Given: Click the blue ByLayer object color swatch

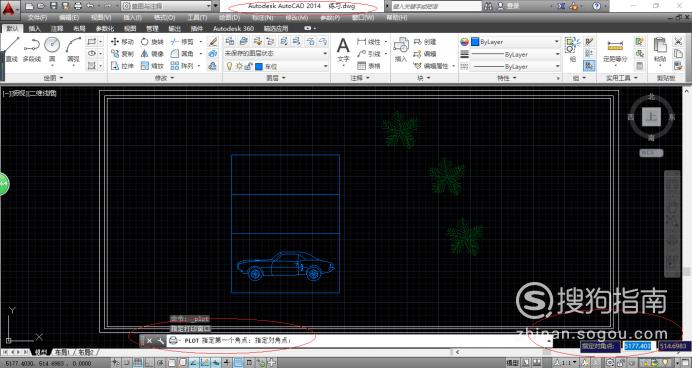Looking at the screenshot, I should (475, 42).
